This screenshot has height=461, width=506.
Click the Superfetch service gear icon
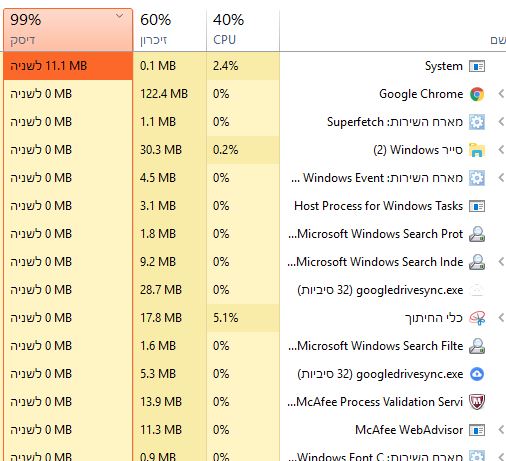pyautogui.click(x=477, y=122)
